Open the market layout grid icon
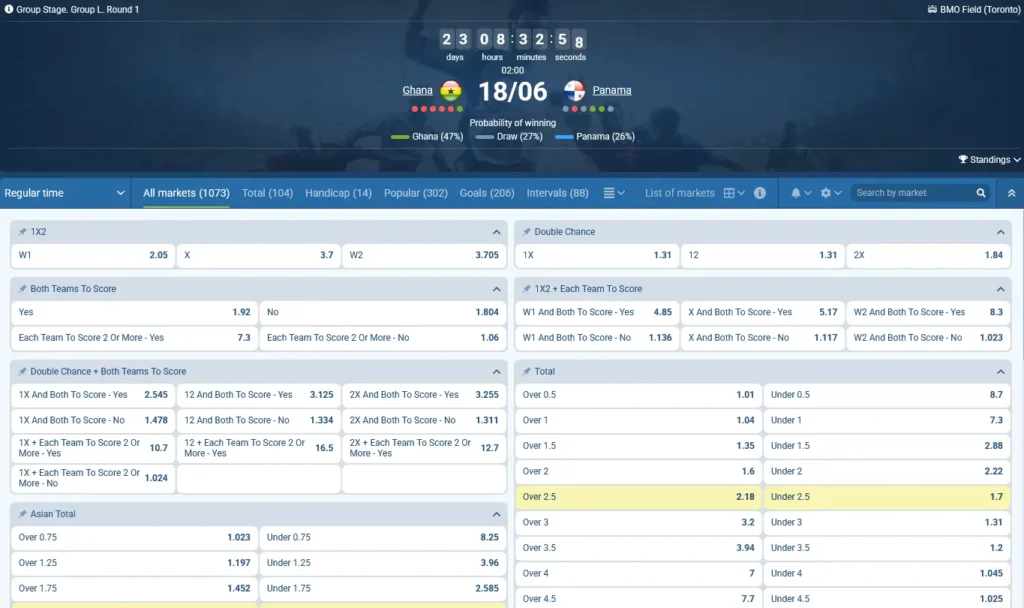This screenshot has width=1024, height=608. click(734, 193)
